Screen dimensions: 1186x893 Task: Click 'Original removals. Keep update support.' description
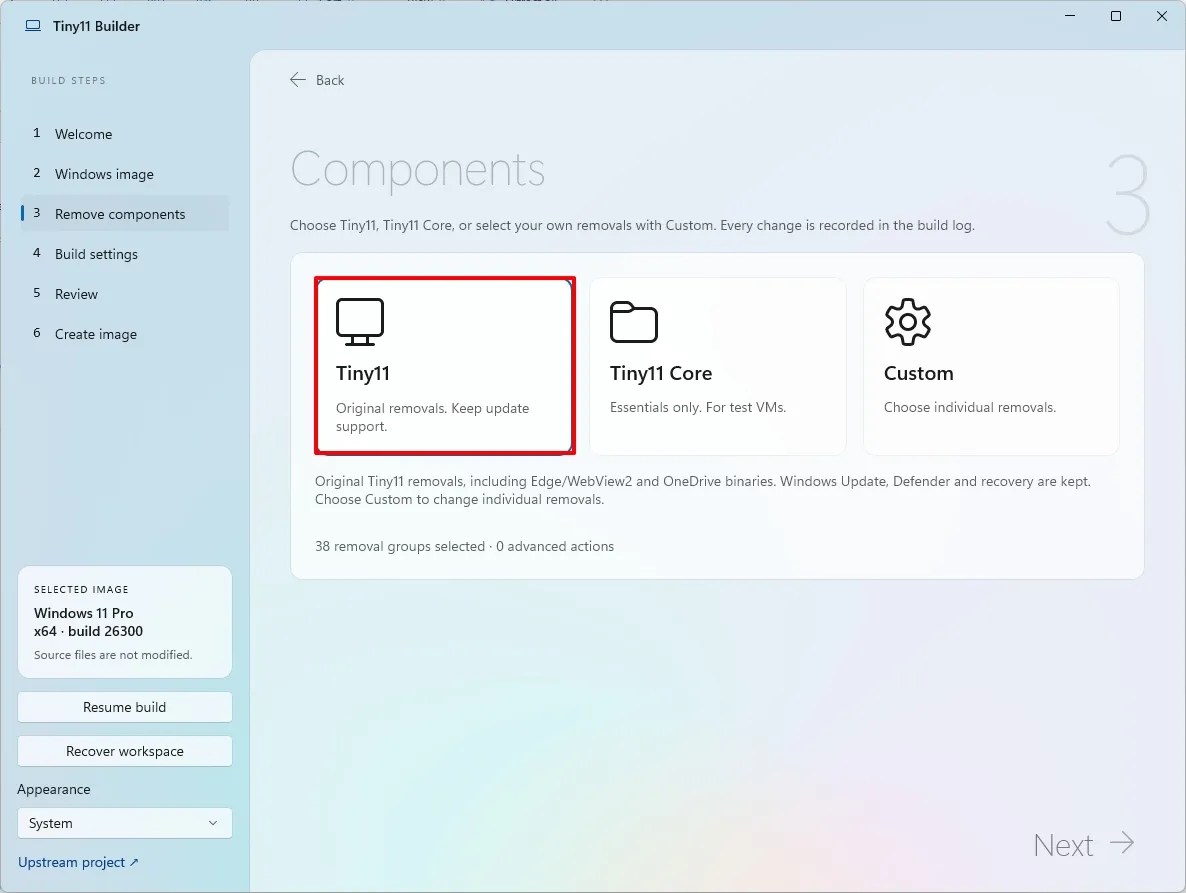click(433, 417)
